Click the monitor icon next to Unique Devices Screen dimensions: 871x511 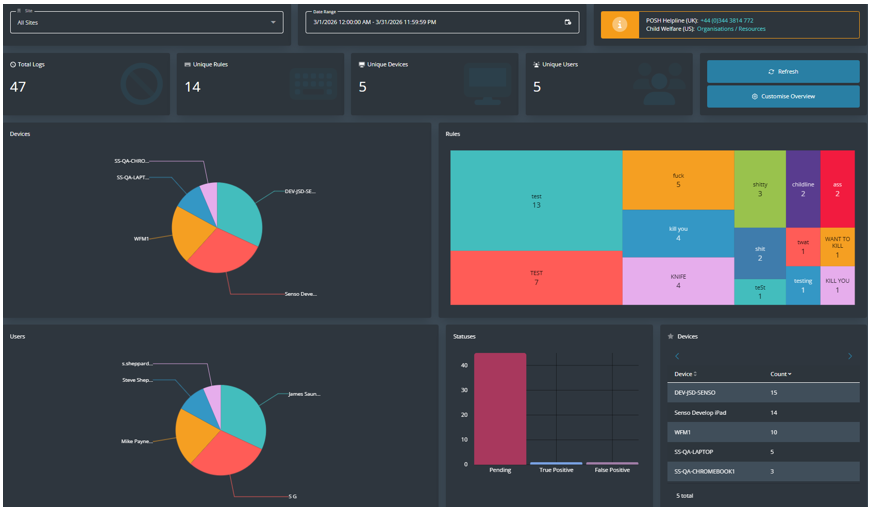coord(362,64)
